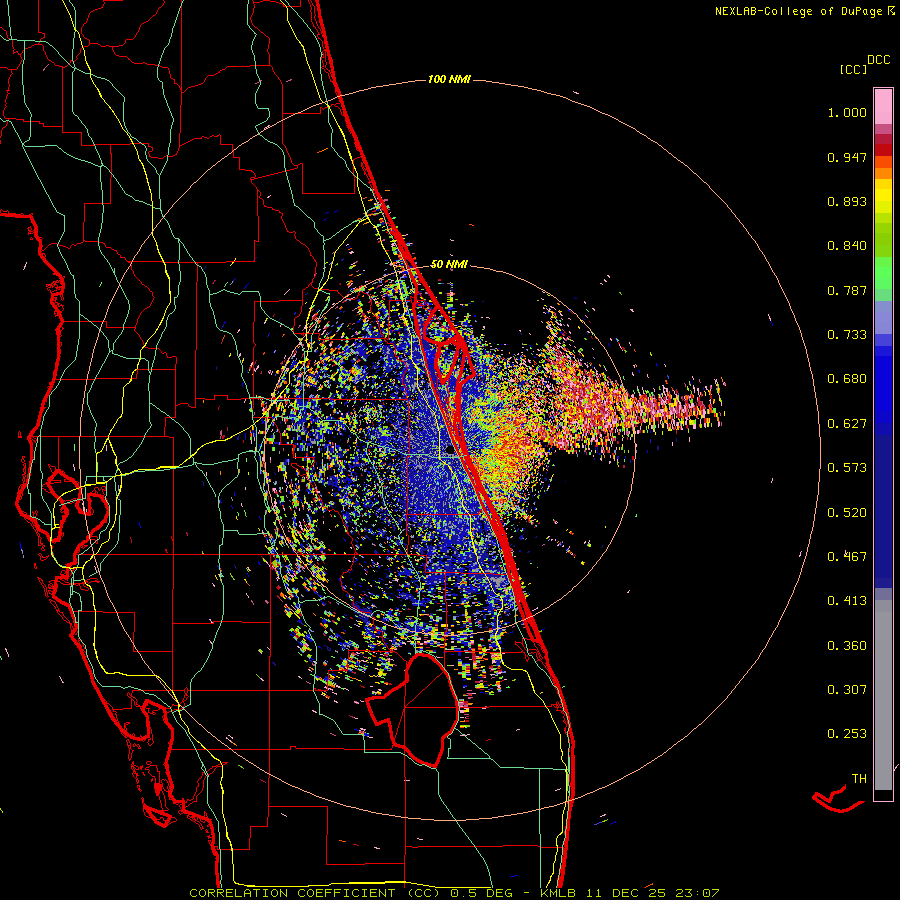Select the 0.413 scale value
Screen dimensions: 900x900
(847, 601)
